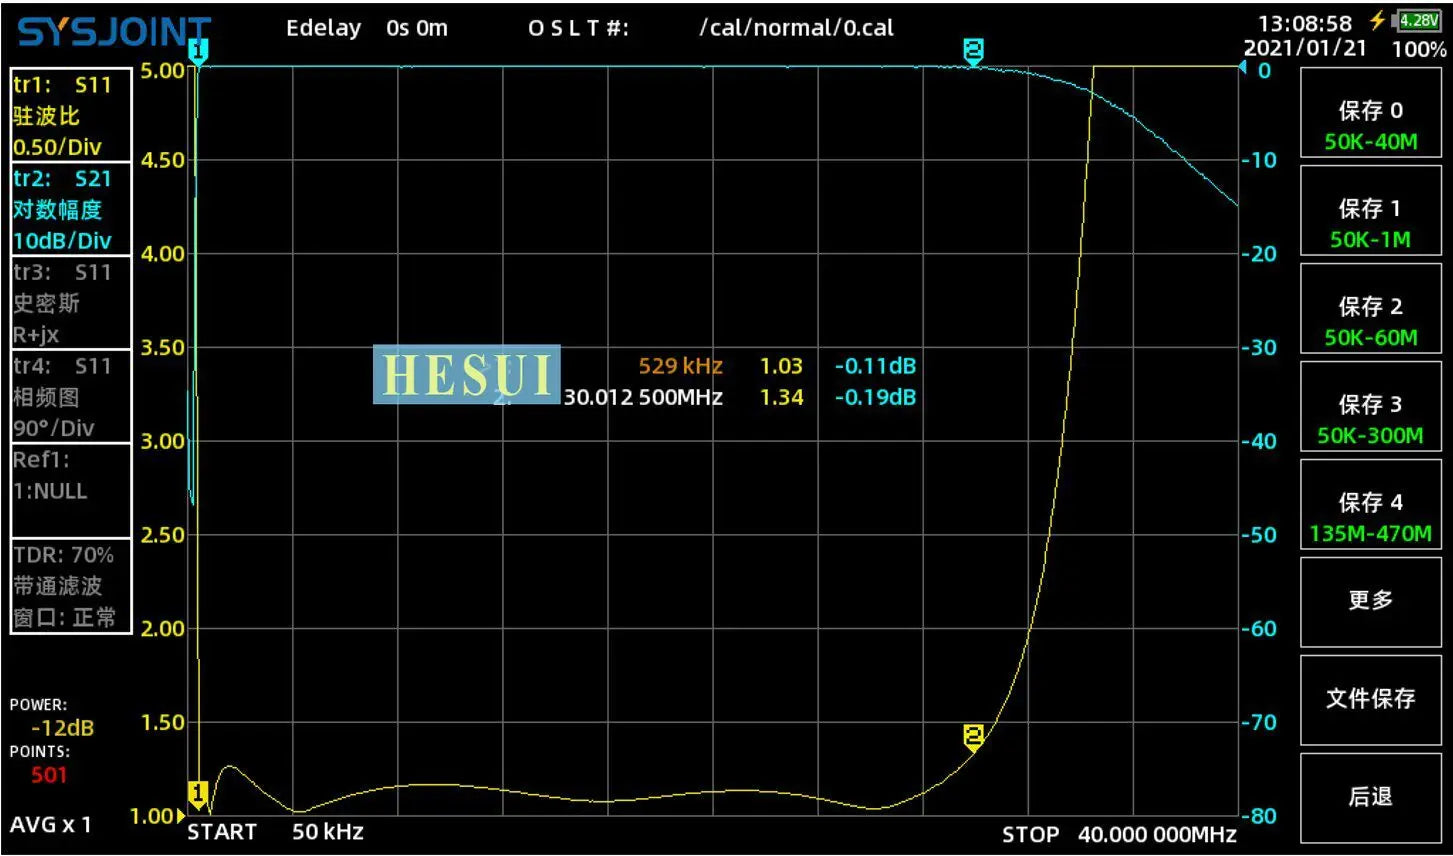
Task: Select yellow marker 1 on VSWR trace
Action: tap(198, 796)
